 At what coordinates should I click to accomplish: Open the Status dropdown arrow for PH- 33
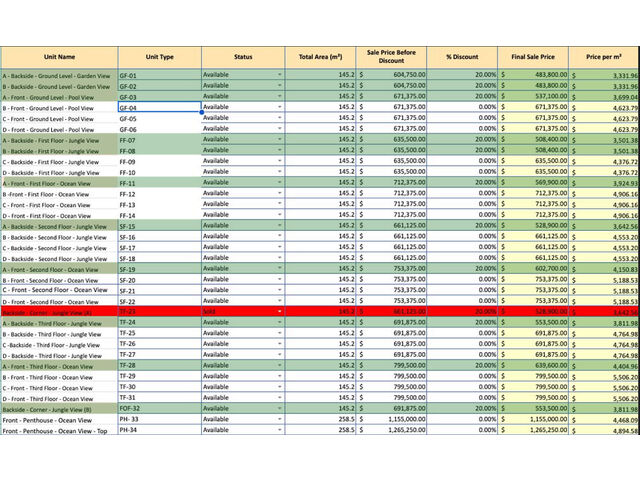click(280, 419)
